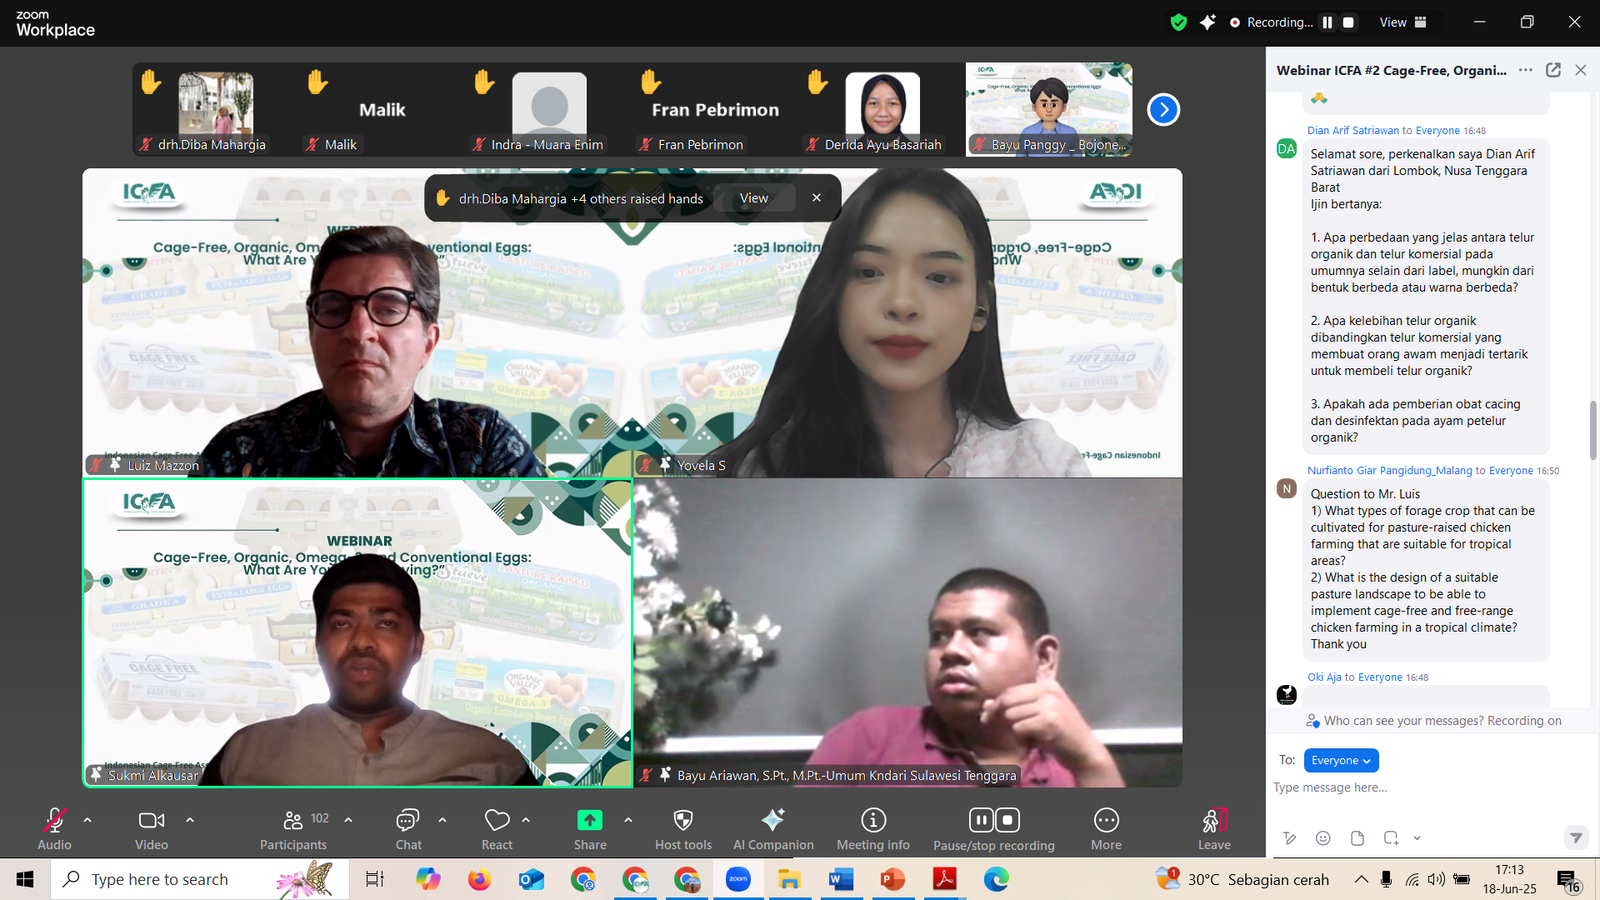This screenshot has height=900, width=1600.
Task: Open Meeting info panel
Action: [x=873, y=821]
